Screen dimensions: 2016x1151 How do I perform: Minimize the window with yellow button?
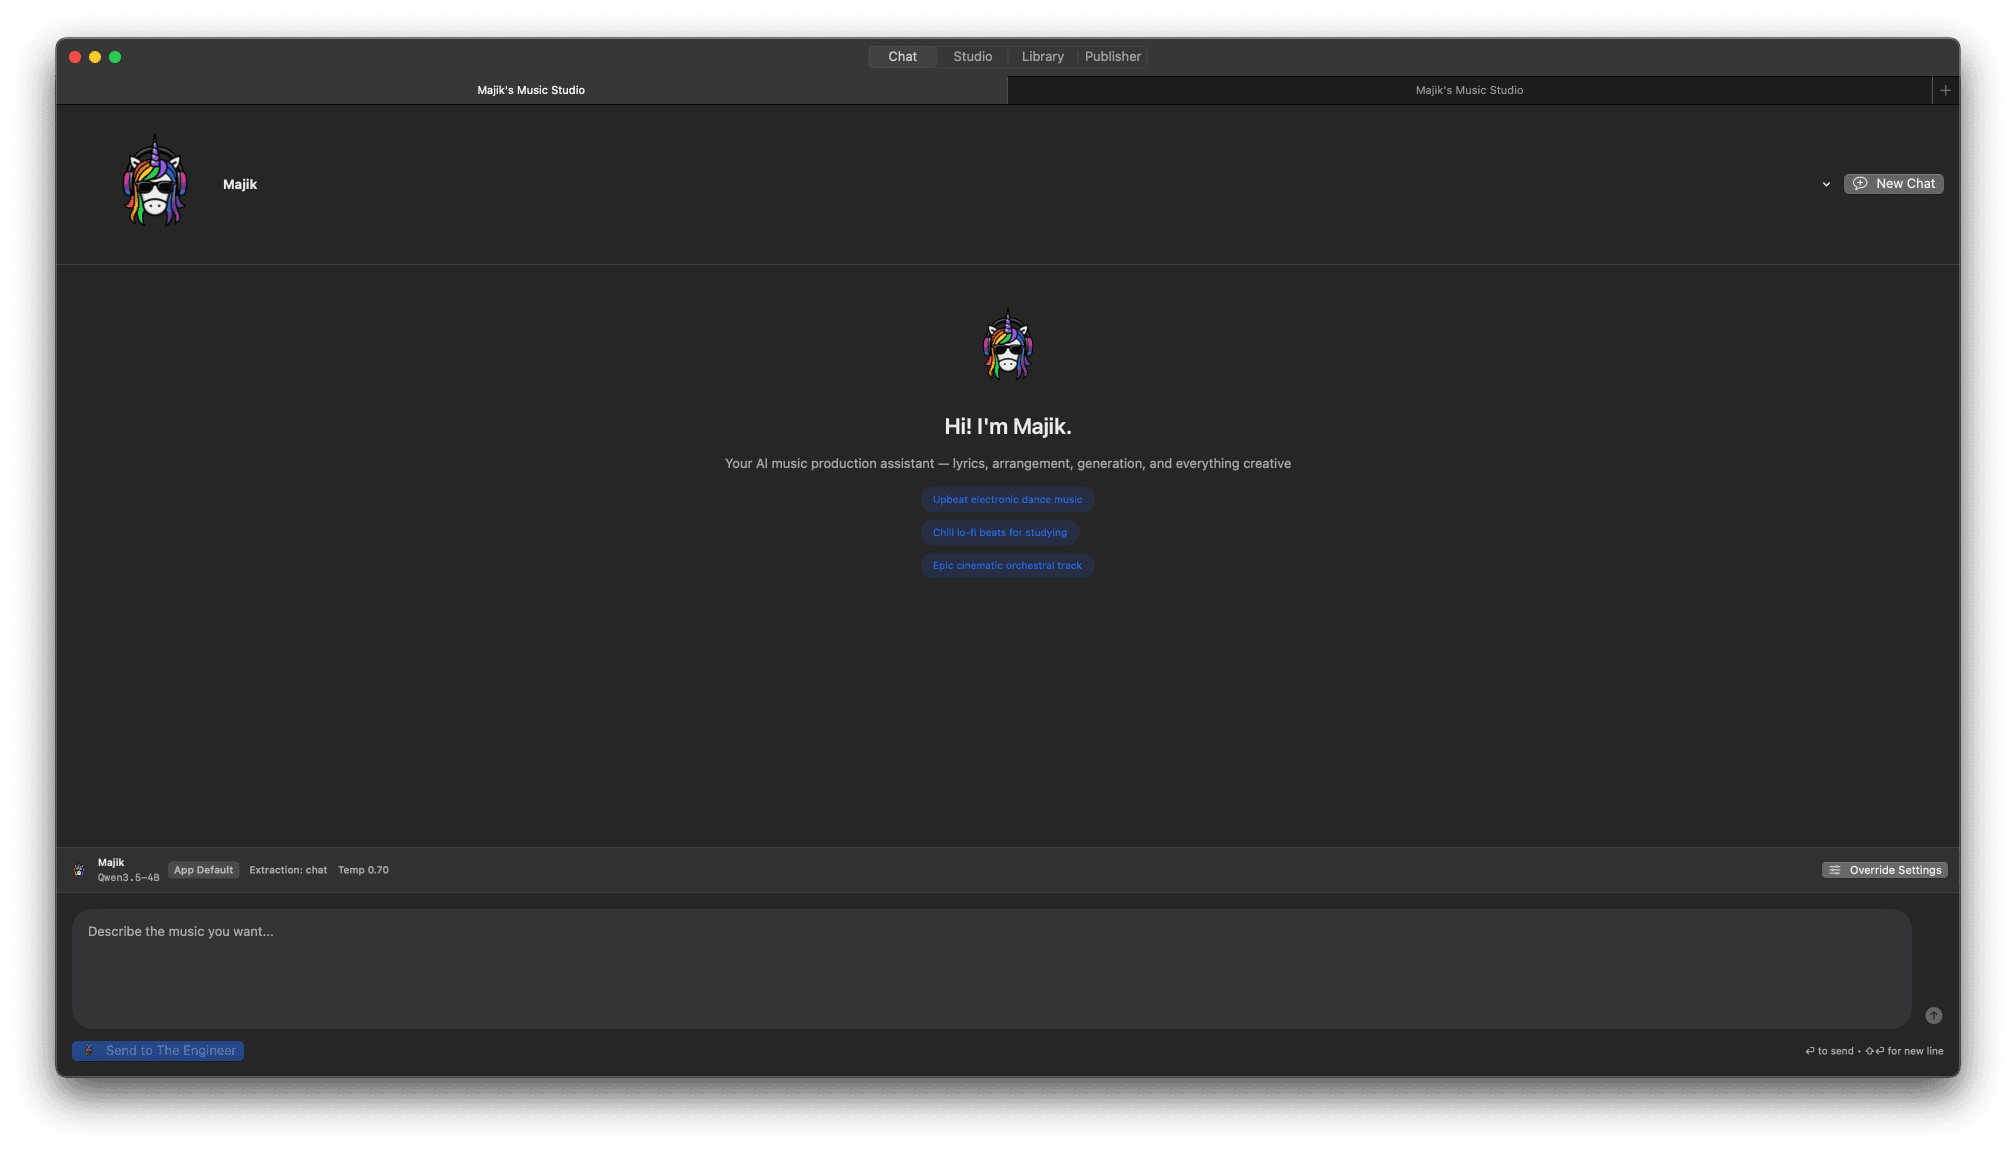(x=95, y=57)
